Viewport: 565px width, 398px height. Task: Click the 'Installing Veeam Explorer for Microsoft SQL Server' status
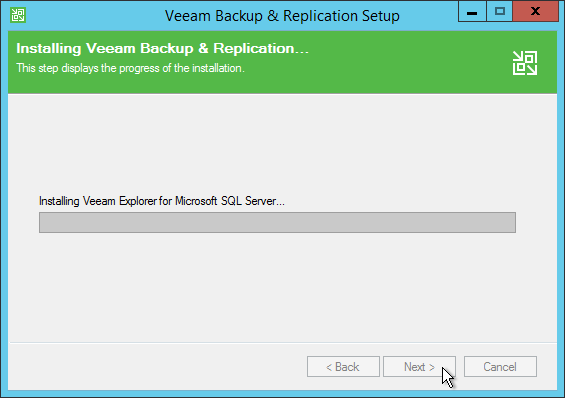[x=162, y=201]
